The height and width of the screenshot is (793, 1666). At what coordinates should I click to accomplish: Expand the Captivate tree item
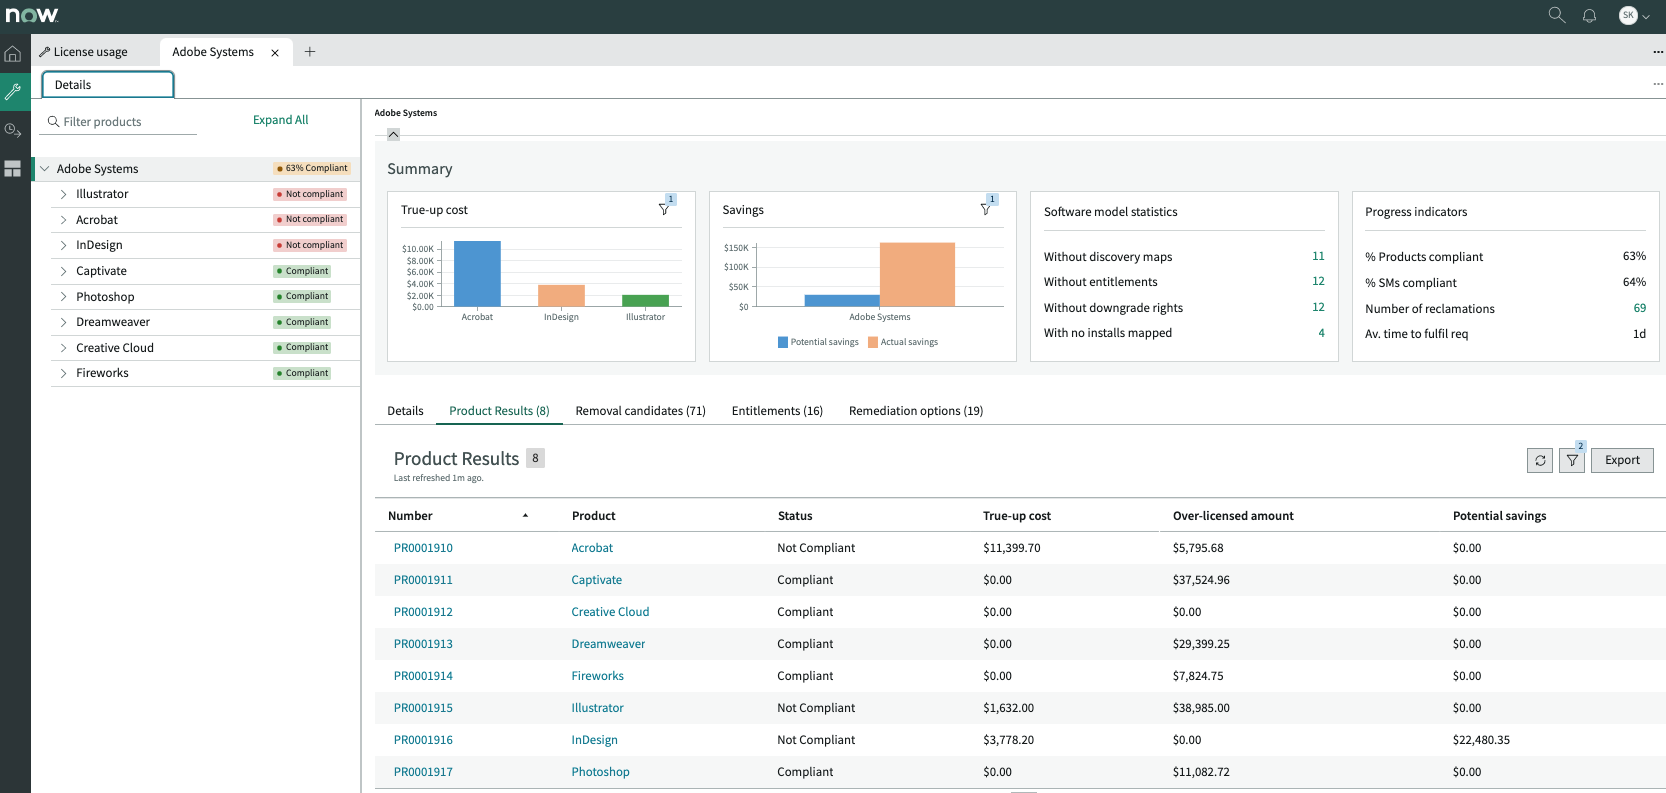63,271
